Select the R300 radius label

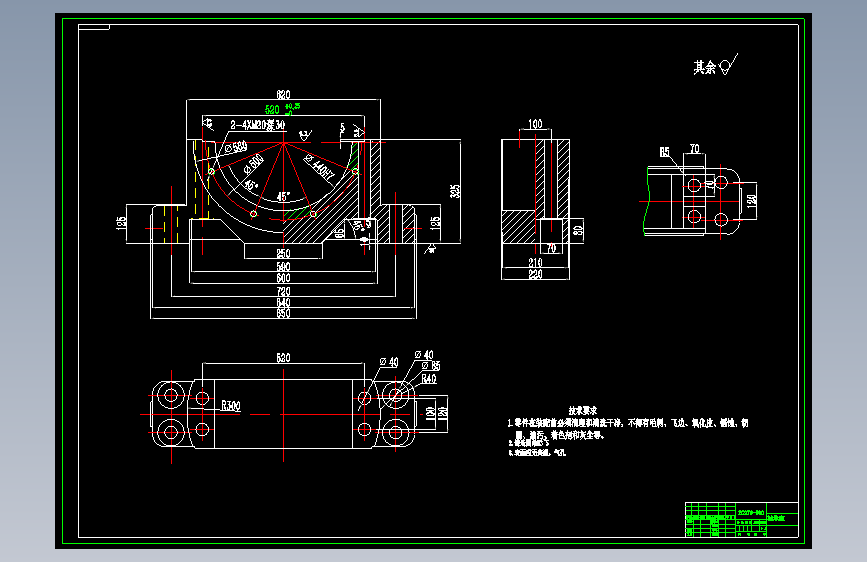[231, 406]
